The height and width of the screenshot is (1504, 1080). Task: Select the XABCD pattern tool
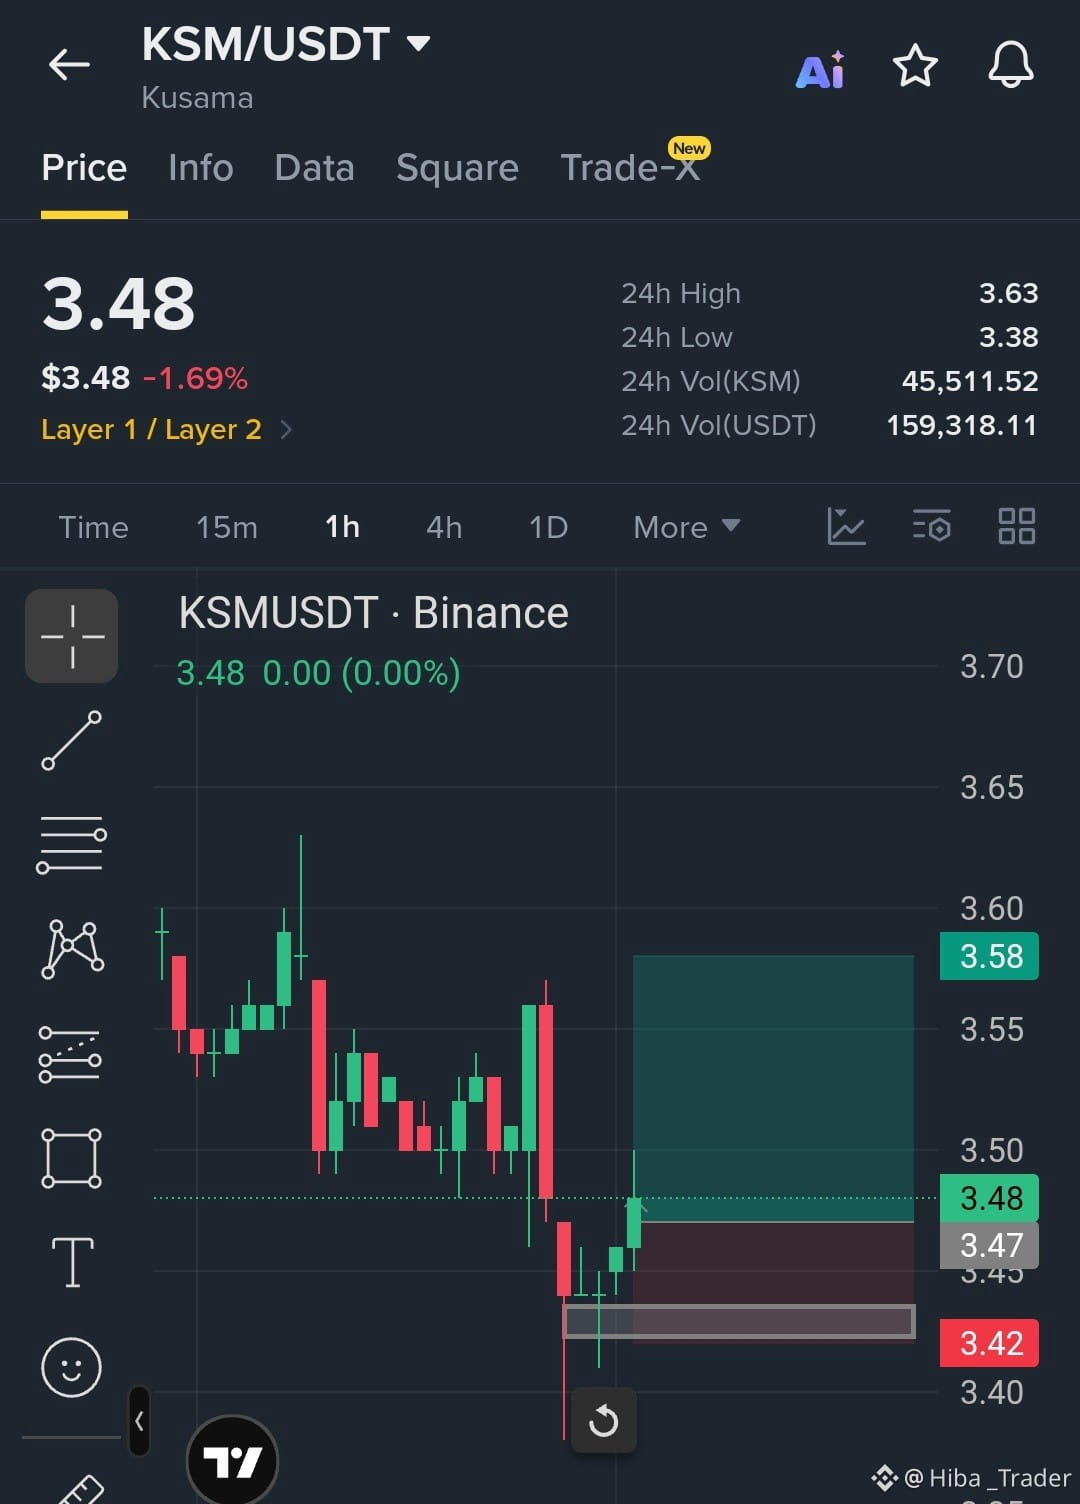point(72,949)
